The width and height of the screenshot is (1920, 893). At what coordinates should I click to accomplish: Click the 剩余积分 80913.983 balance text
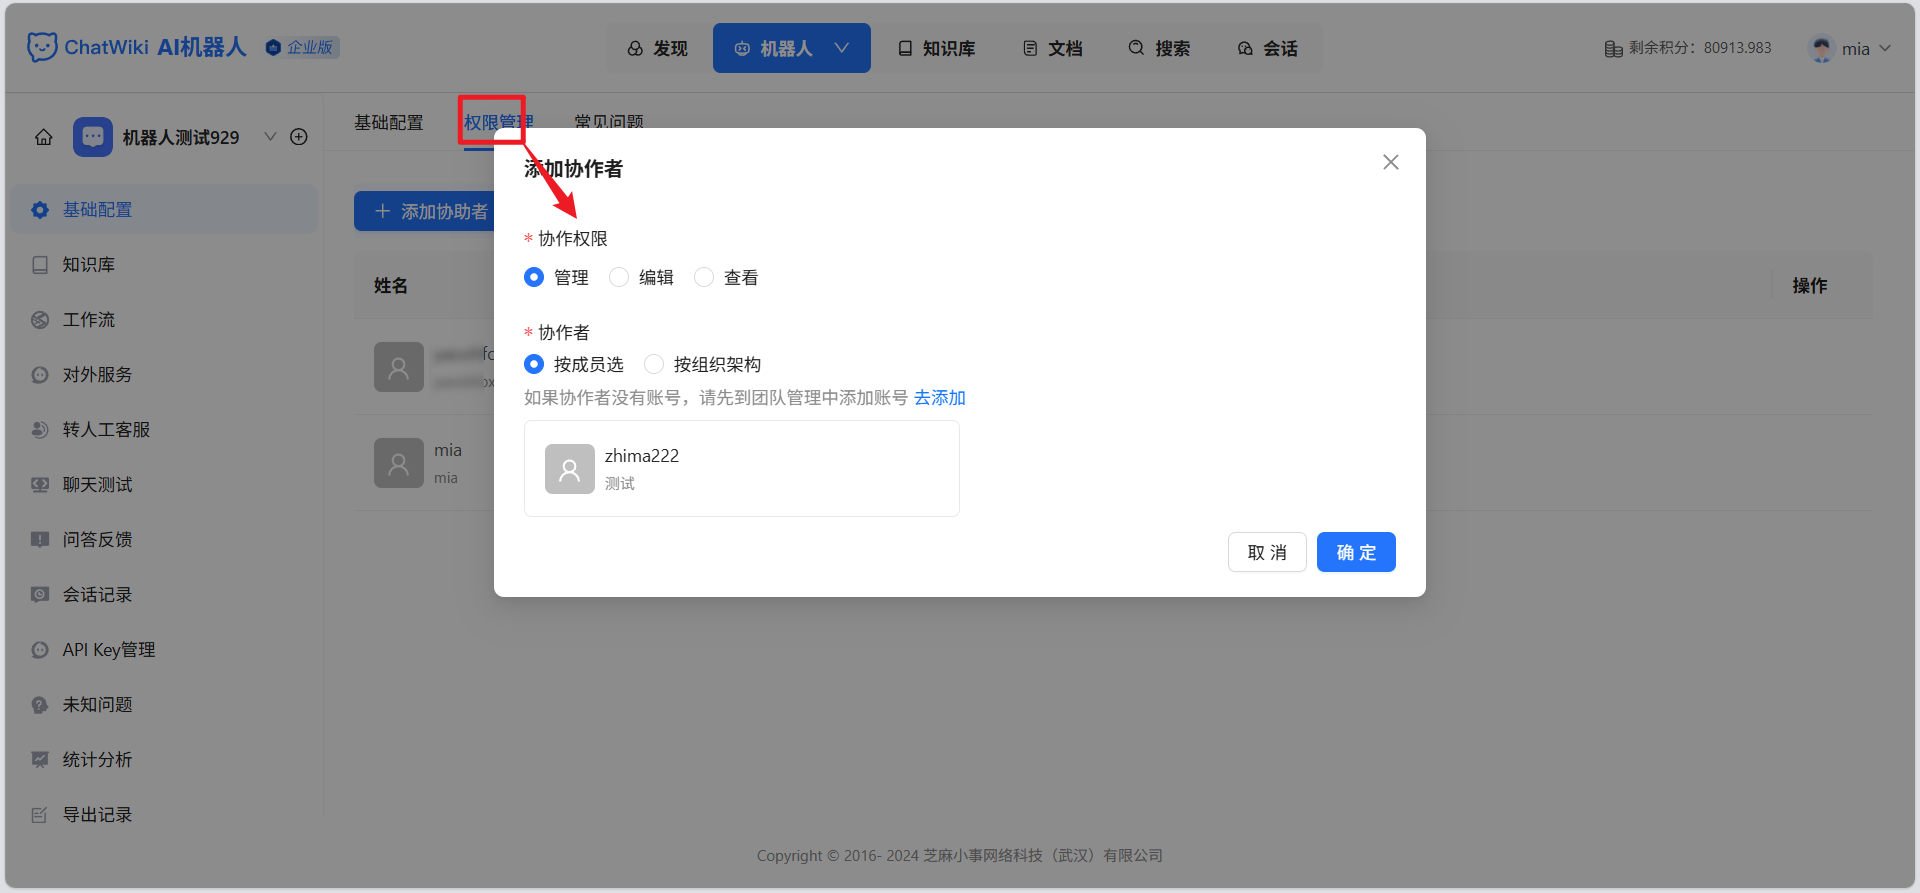(x=1700, y=48)
